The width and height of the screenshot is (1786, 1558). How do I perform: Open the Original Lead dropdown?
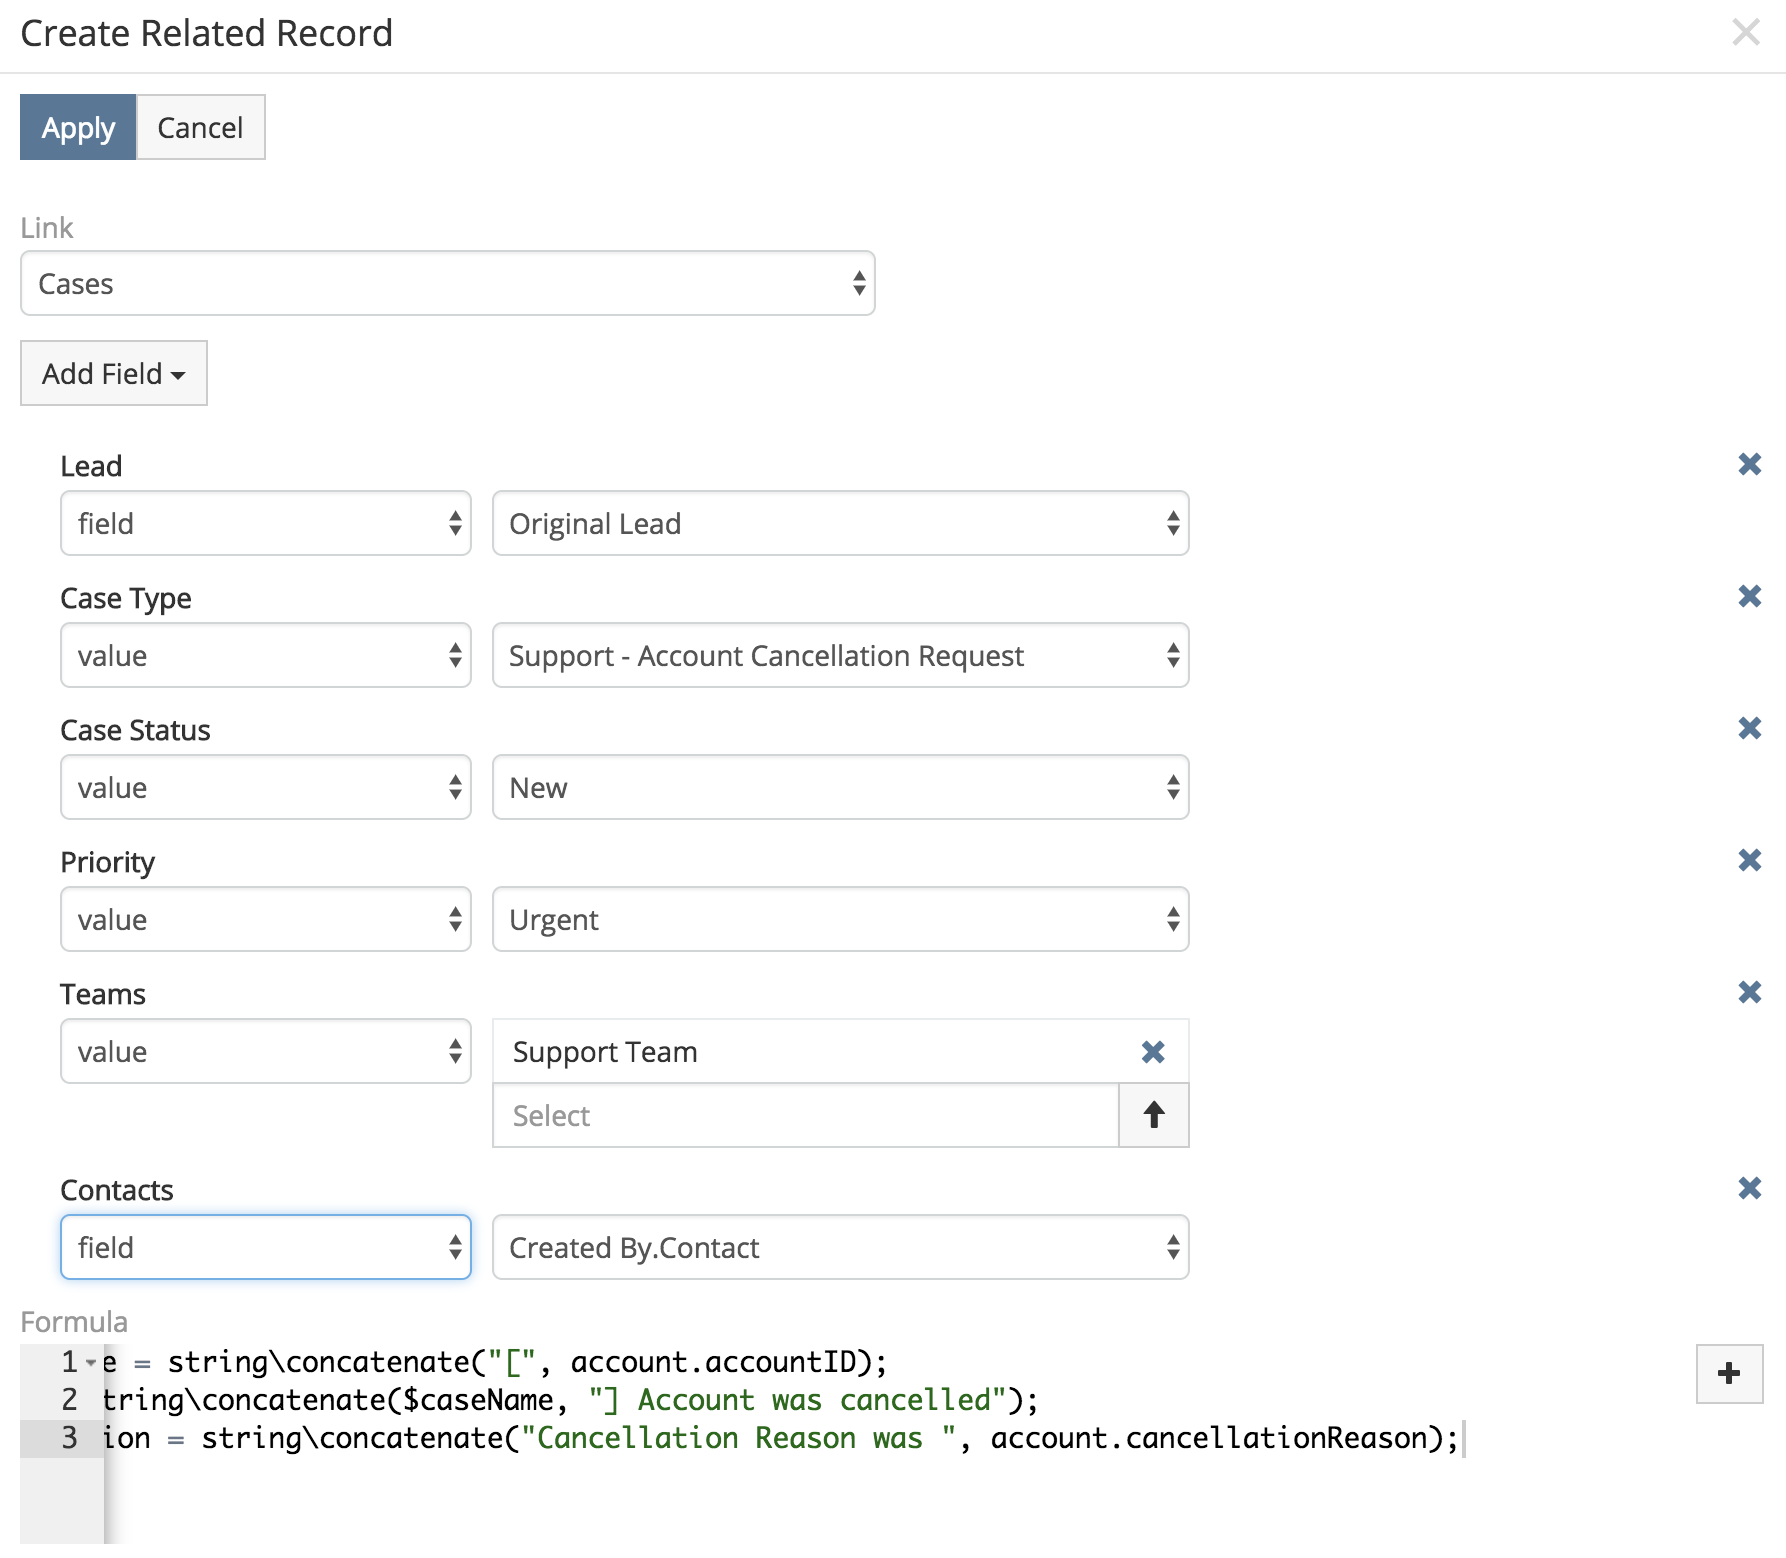tap(840, 524)
